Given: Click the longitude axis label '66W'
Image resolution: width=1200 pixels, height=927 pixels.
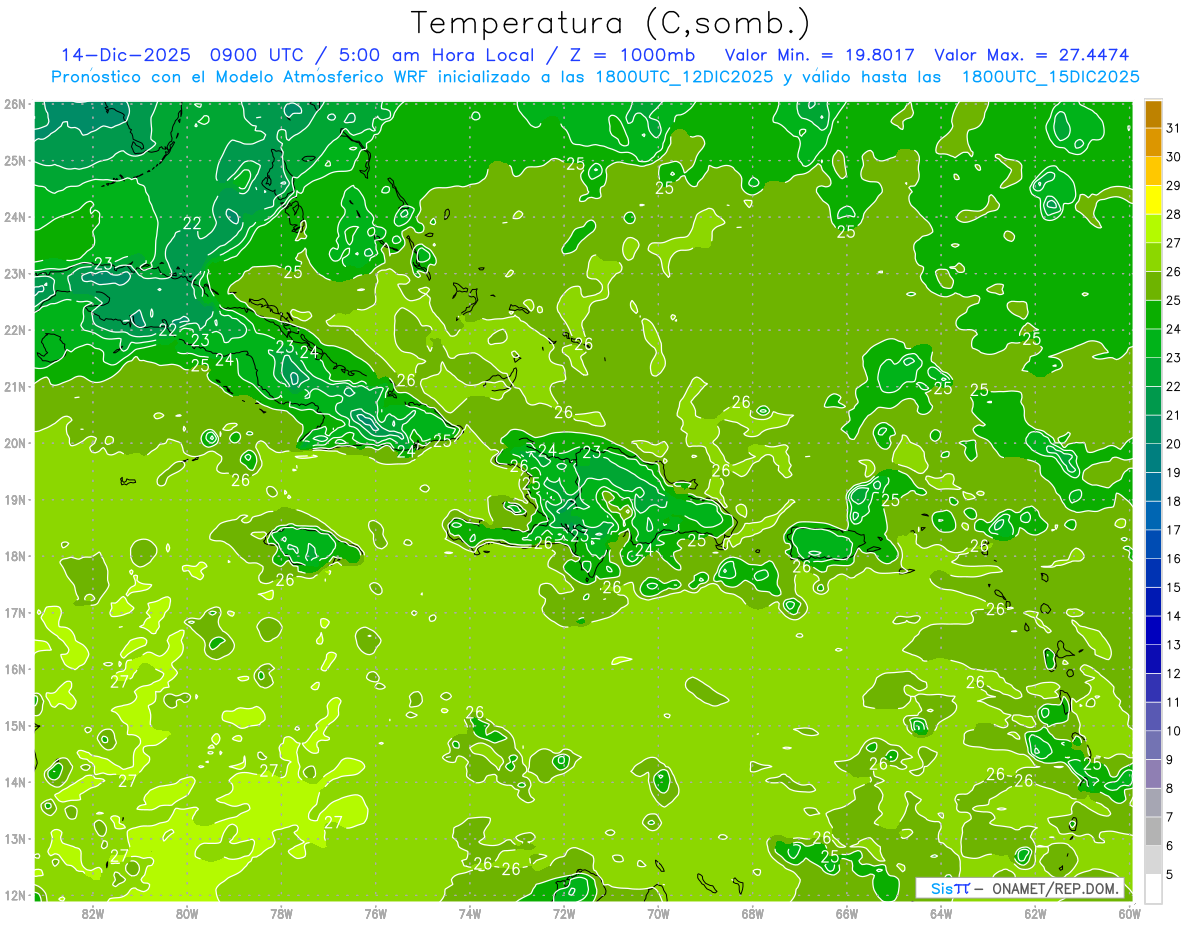Looking at the screenshot, I should coord(846,912).
